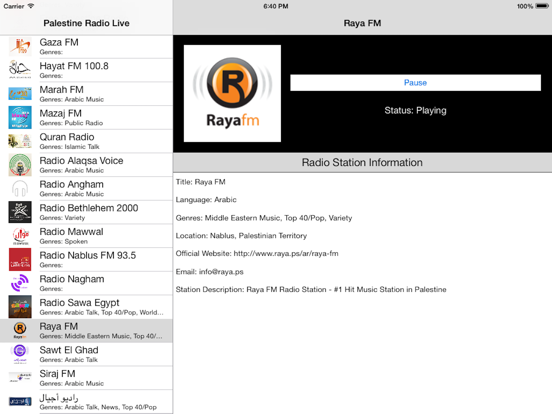Viewport: 552px width, 414px height.
Task: Click the battery indicator in status bar
Action: (x=542, y=6)
